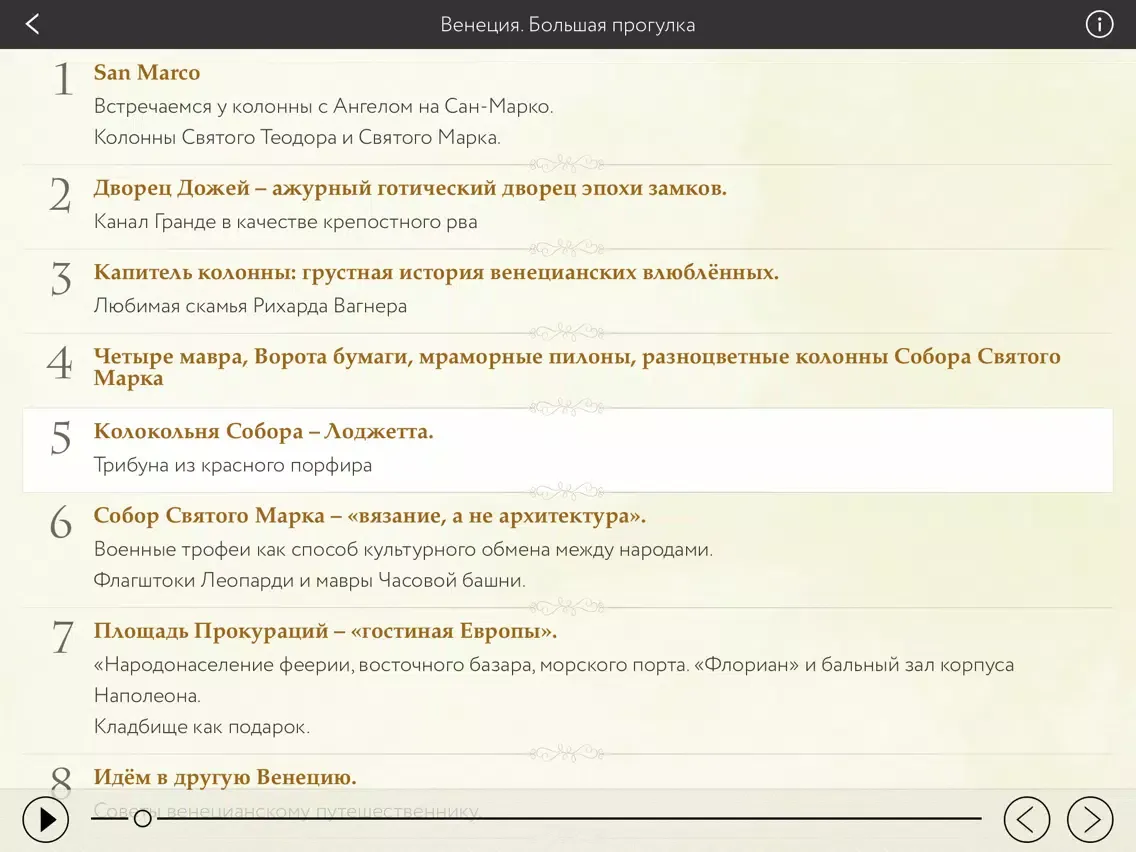Select chapter 3 Капитель колонны title
1136x852 pixels.
(436, 272)
